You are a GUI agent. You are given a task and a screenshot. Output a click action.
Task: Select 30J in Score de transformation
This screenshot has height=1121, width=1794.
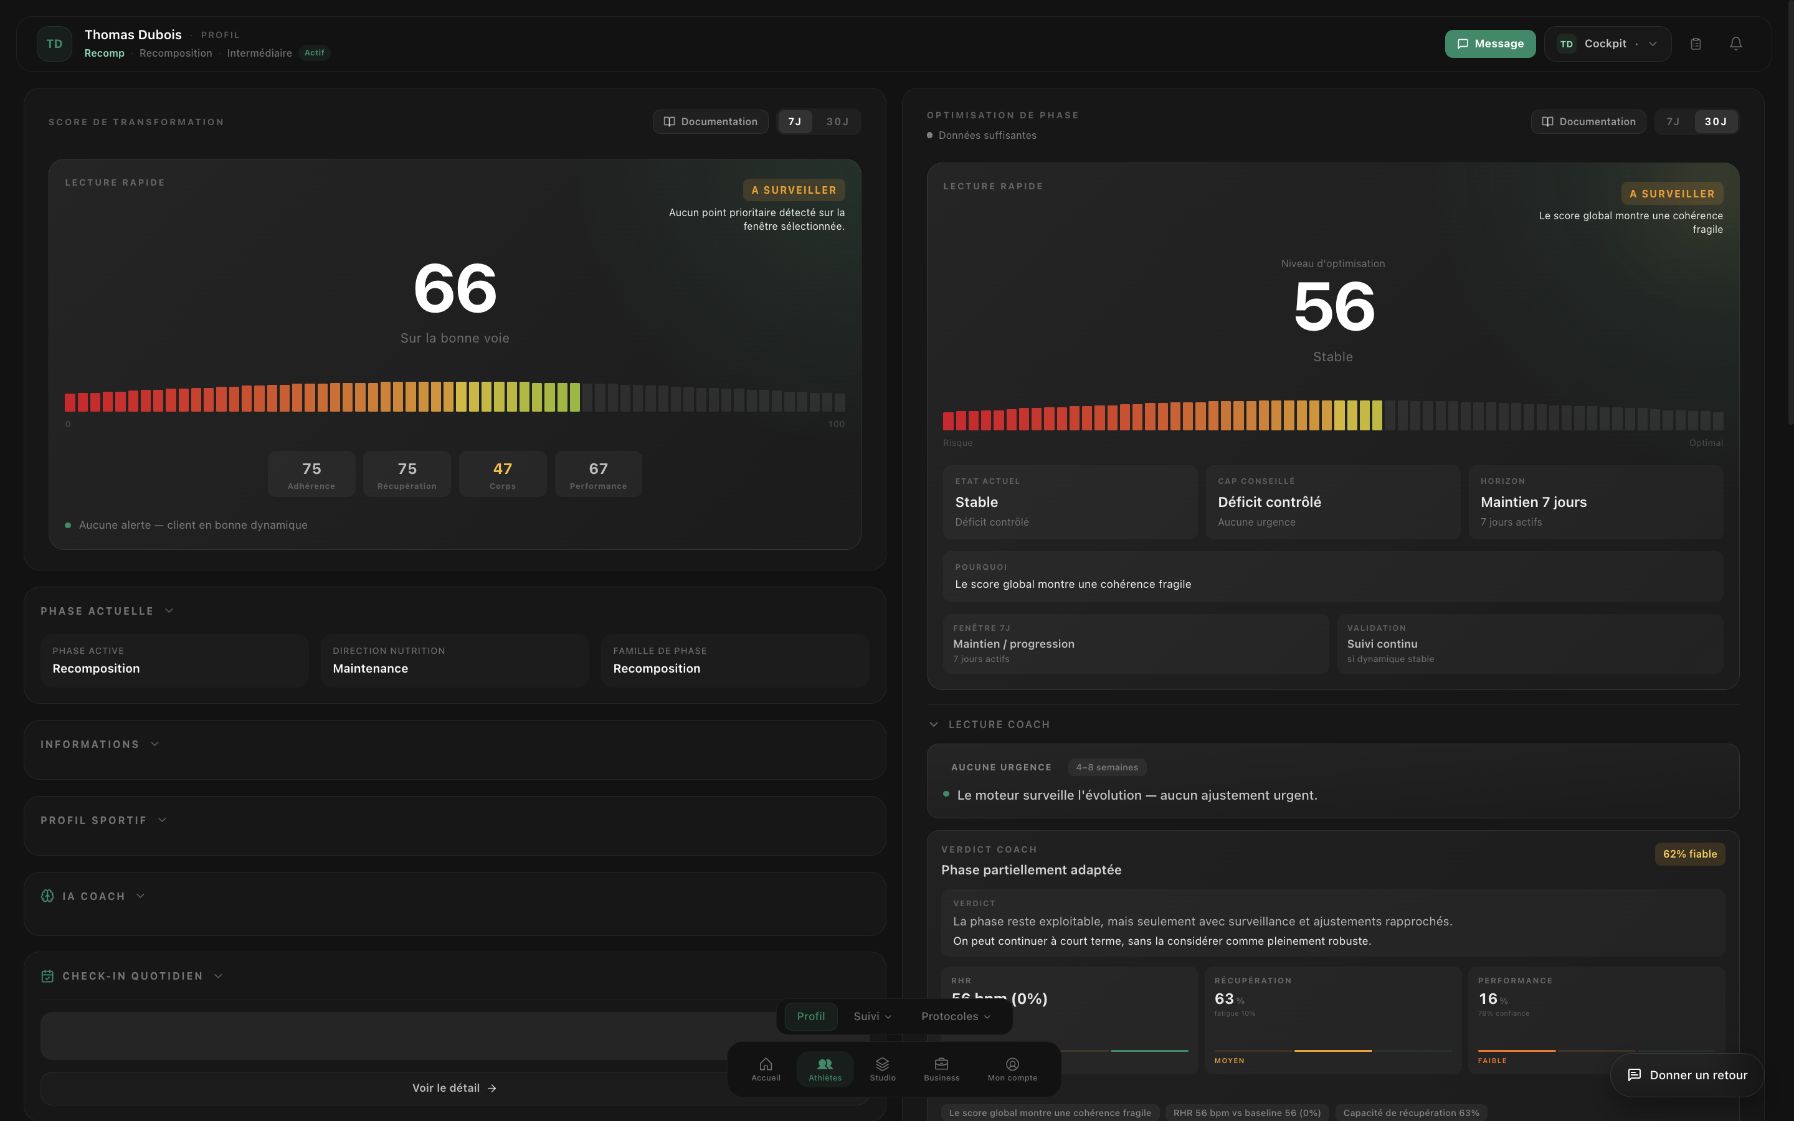click(x=837, y=122)
